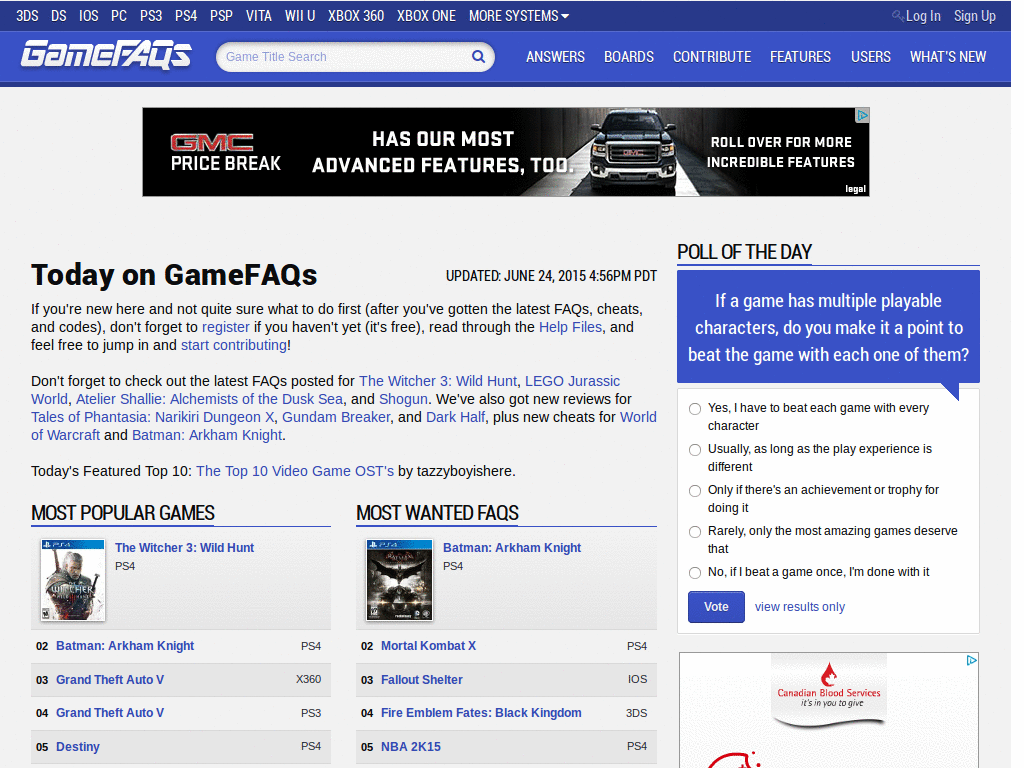
Task: Navigate to the CONTRIBUTE section
Action: click(x=712, y=57)
